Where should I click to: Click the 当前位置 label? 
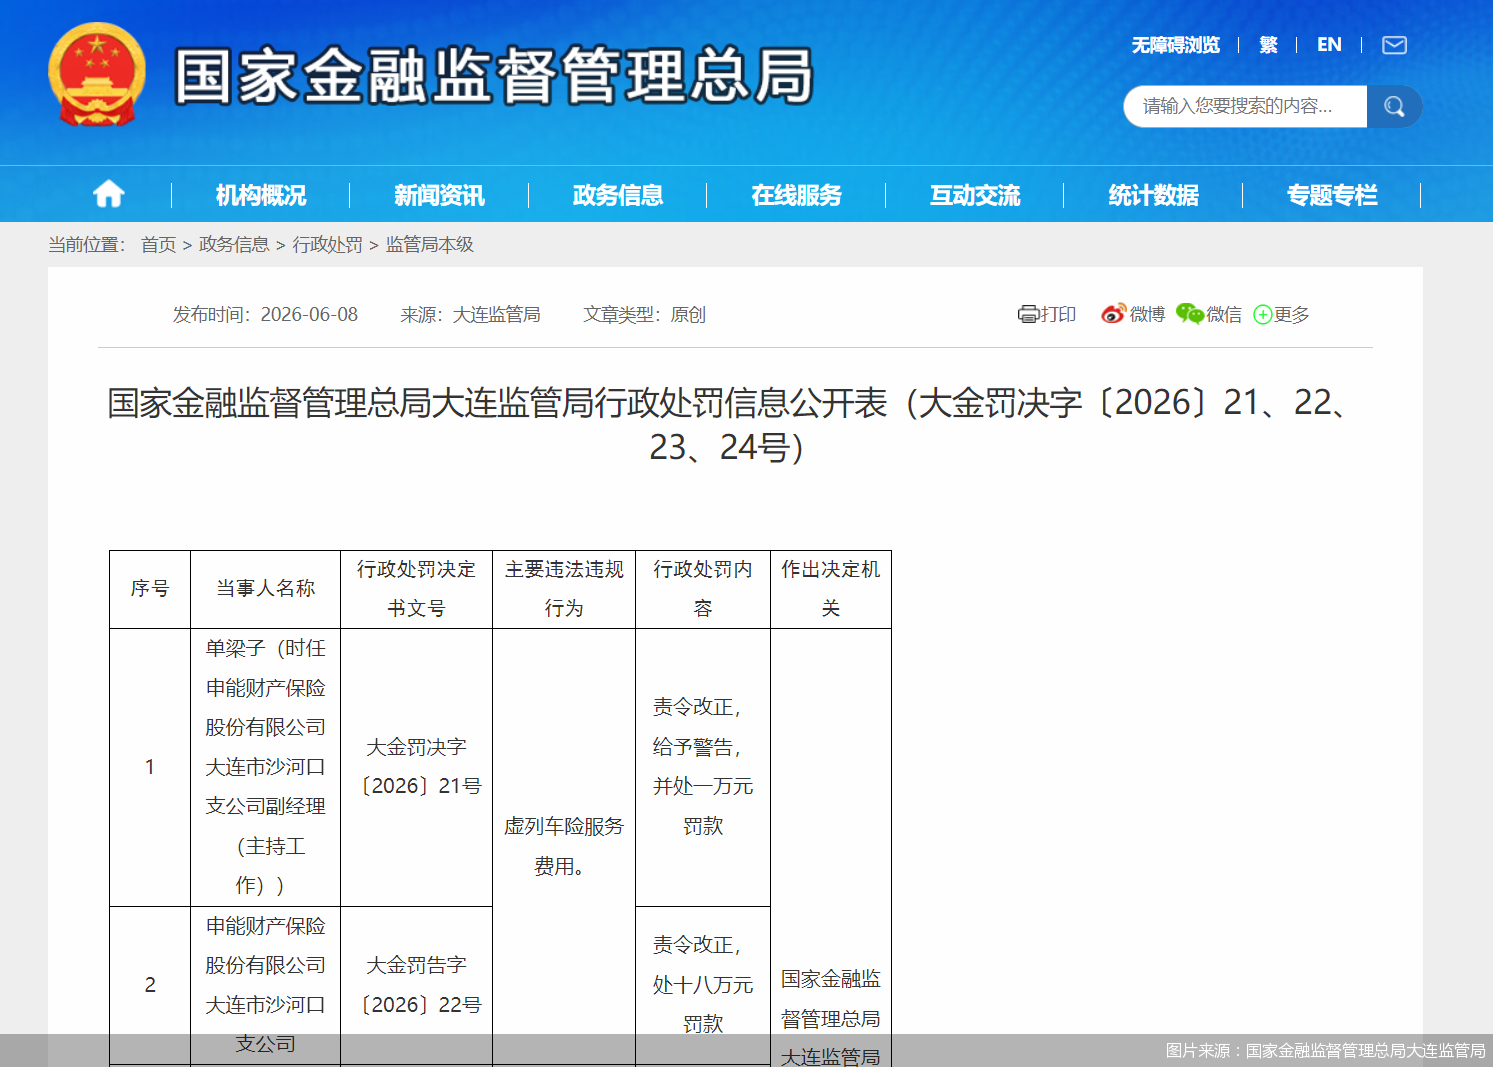point(87,245)
